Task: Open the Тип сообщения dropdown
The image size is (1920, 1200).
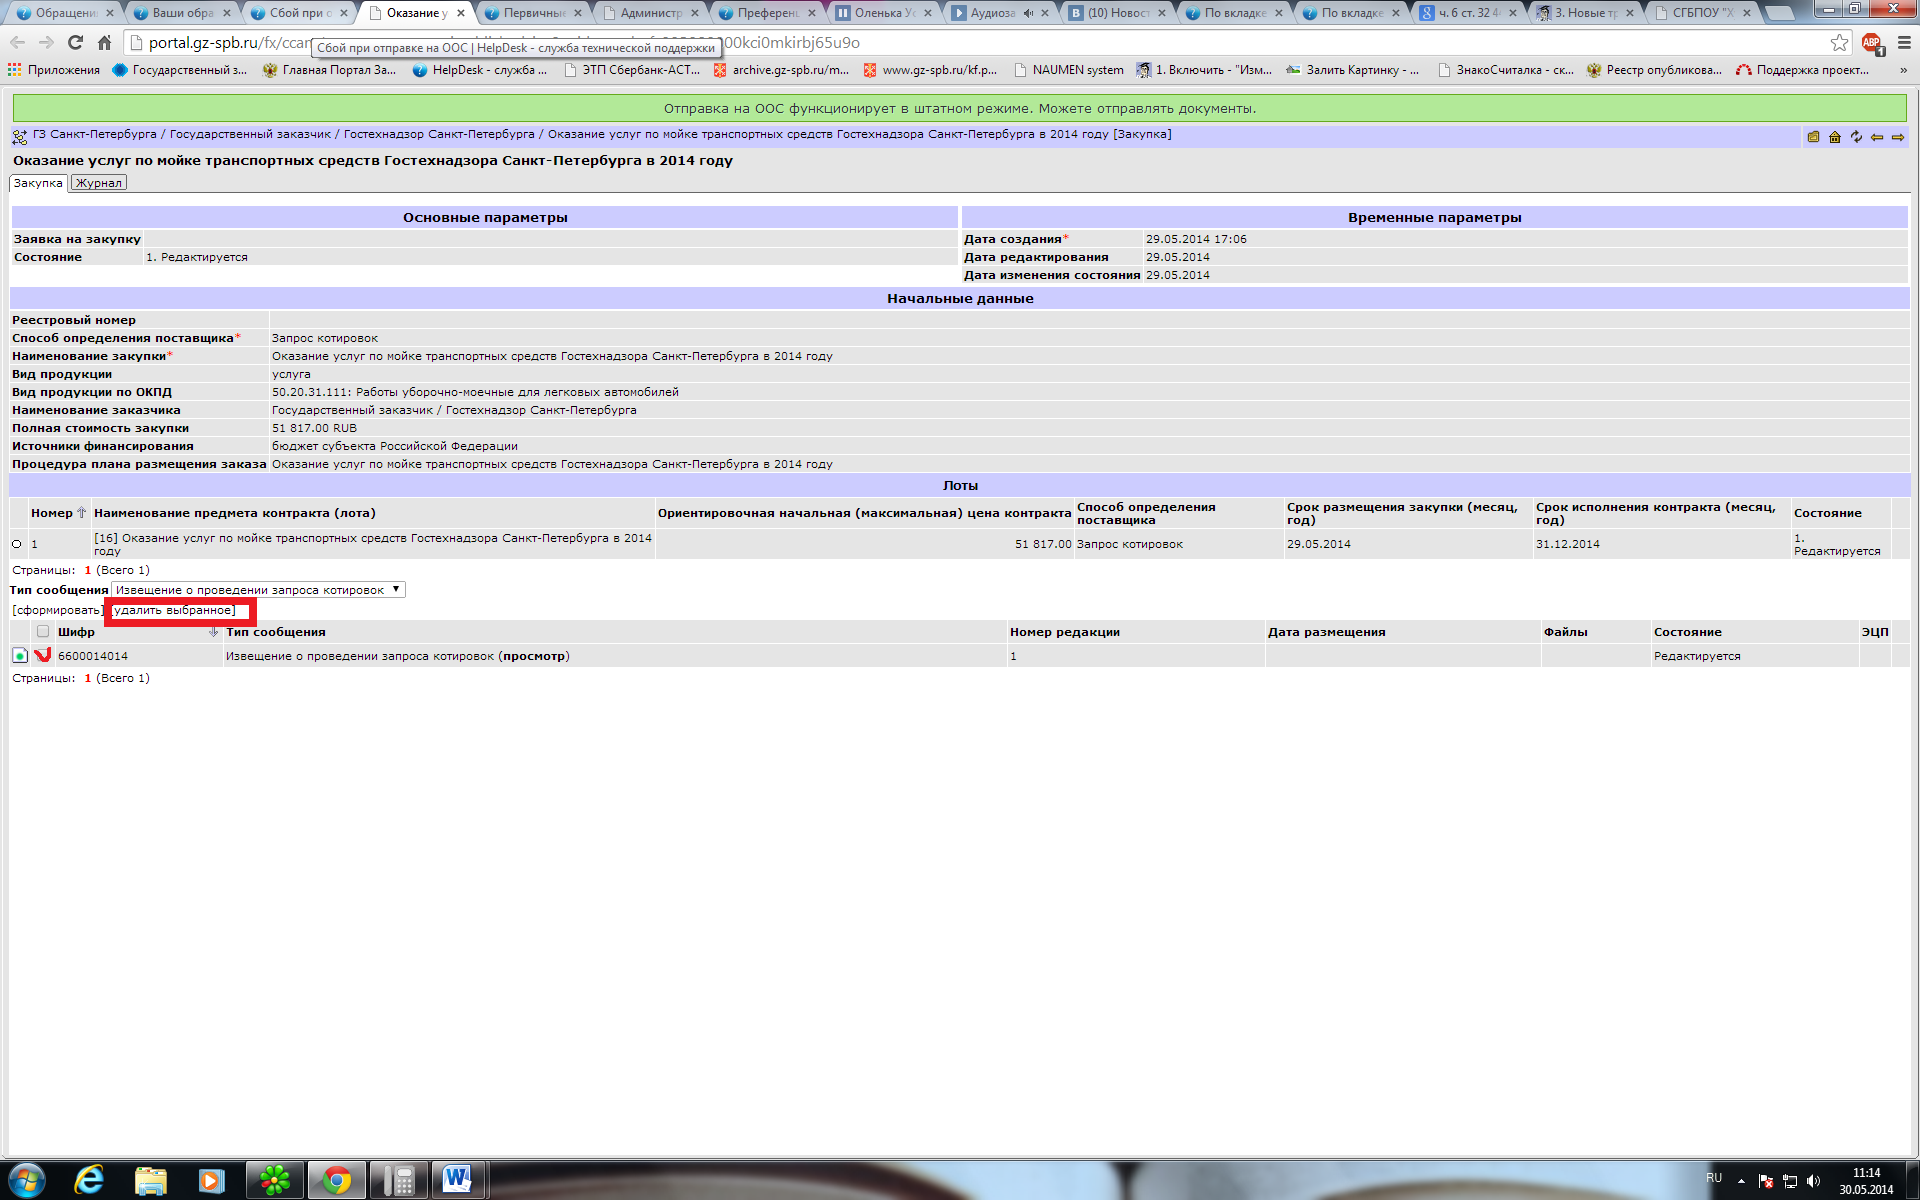Action: (x=258, y=590)
